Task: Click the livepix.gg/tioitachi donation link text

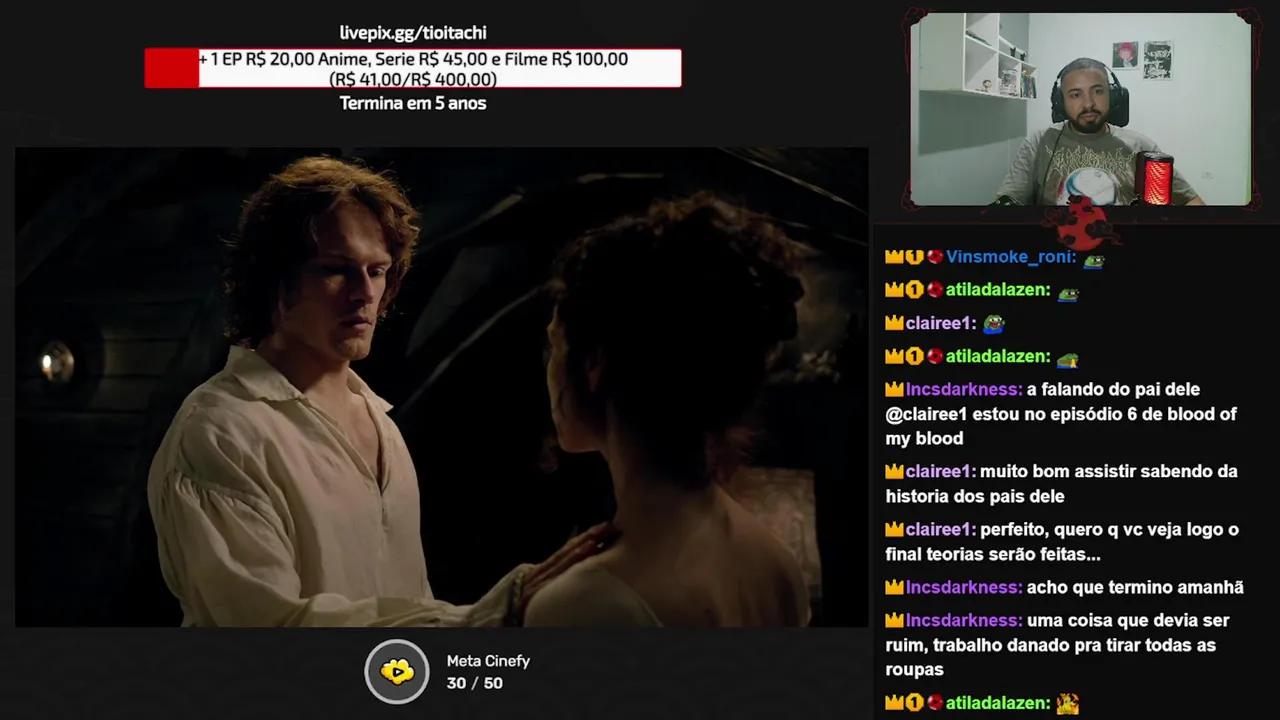Action: (x=413, y=33)
